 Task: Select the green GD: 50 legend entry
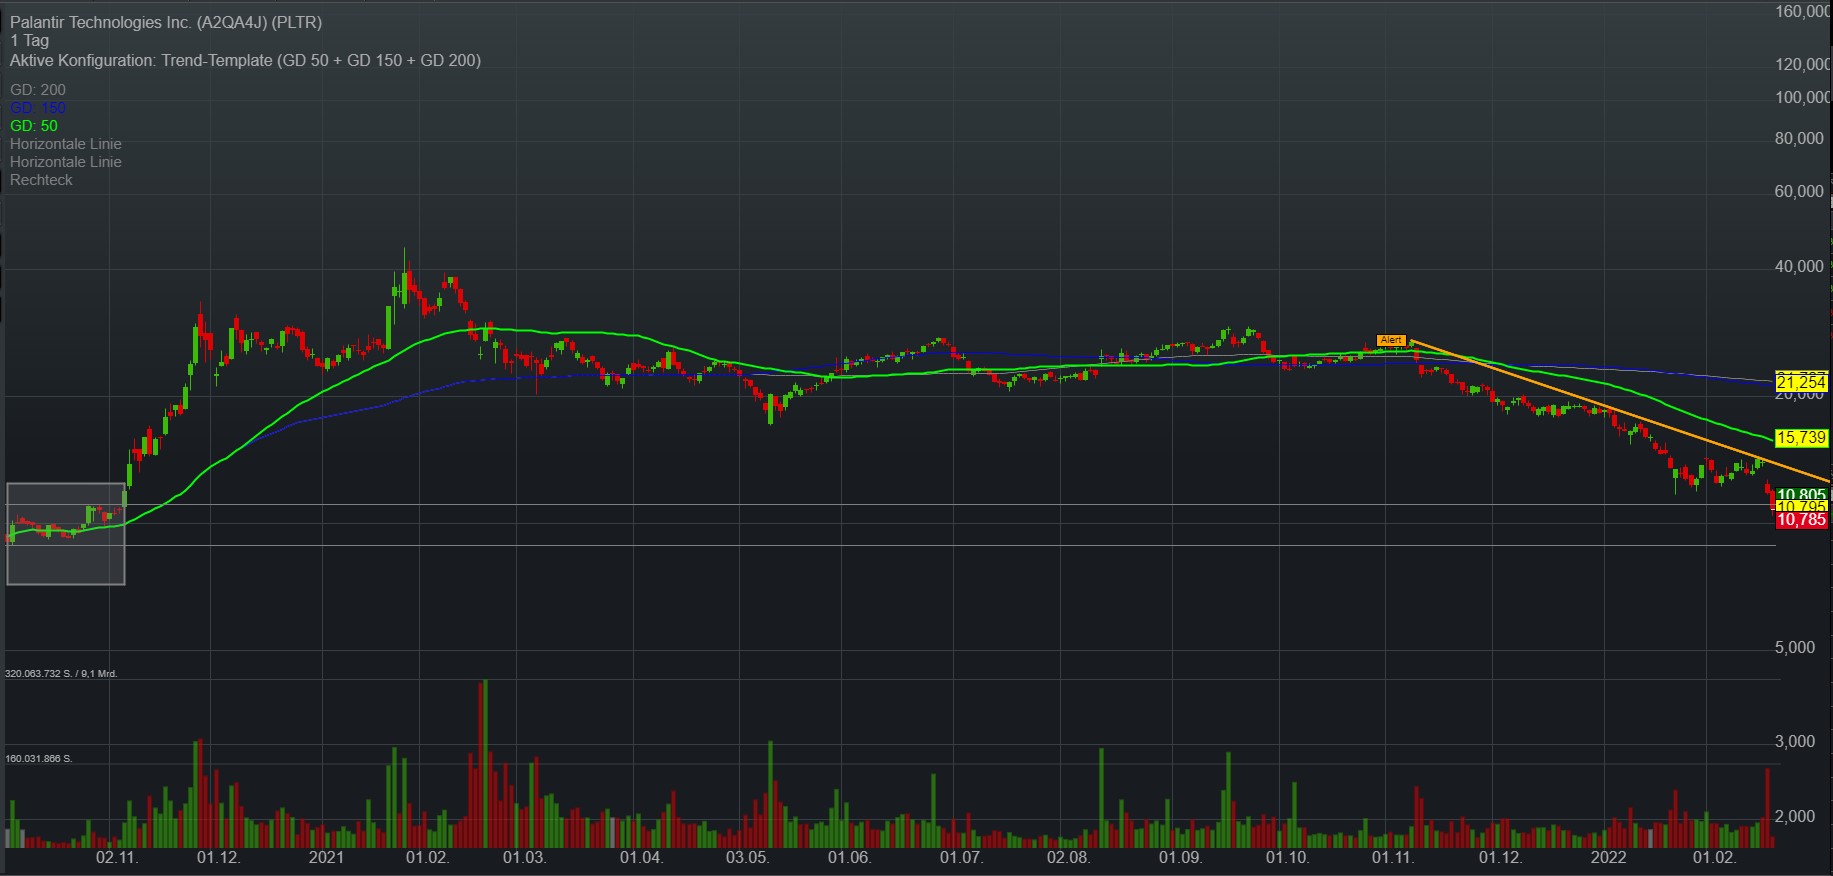(x=34, y=126)
